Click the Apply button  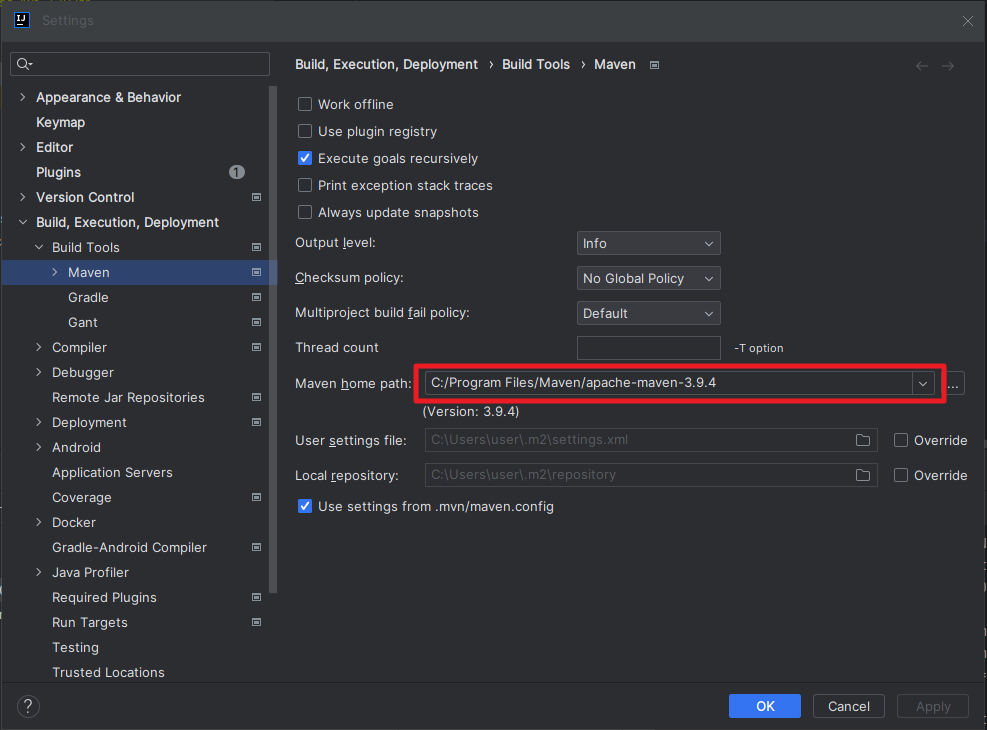coord(933,706)
